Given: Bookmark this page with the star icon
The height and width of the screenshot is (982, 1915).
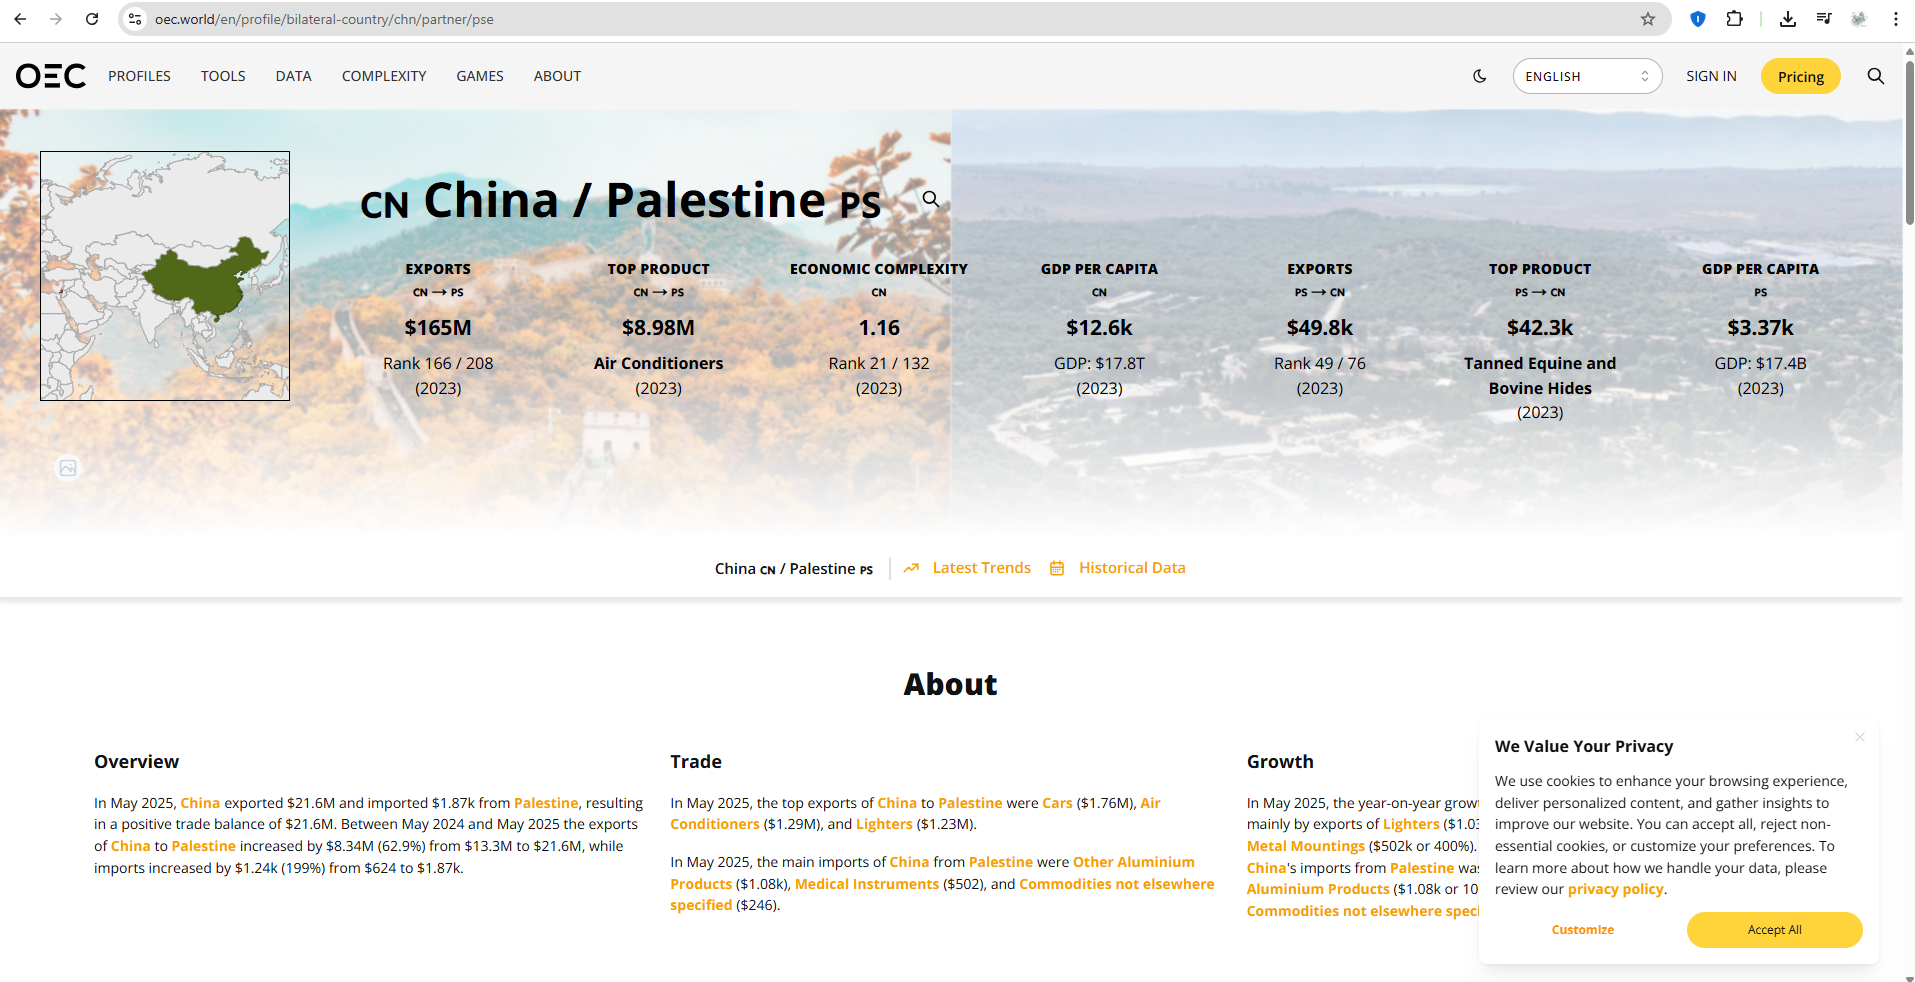Looking at the screenshot, I should pos(1648,19).
